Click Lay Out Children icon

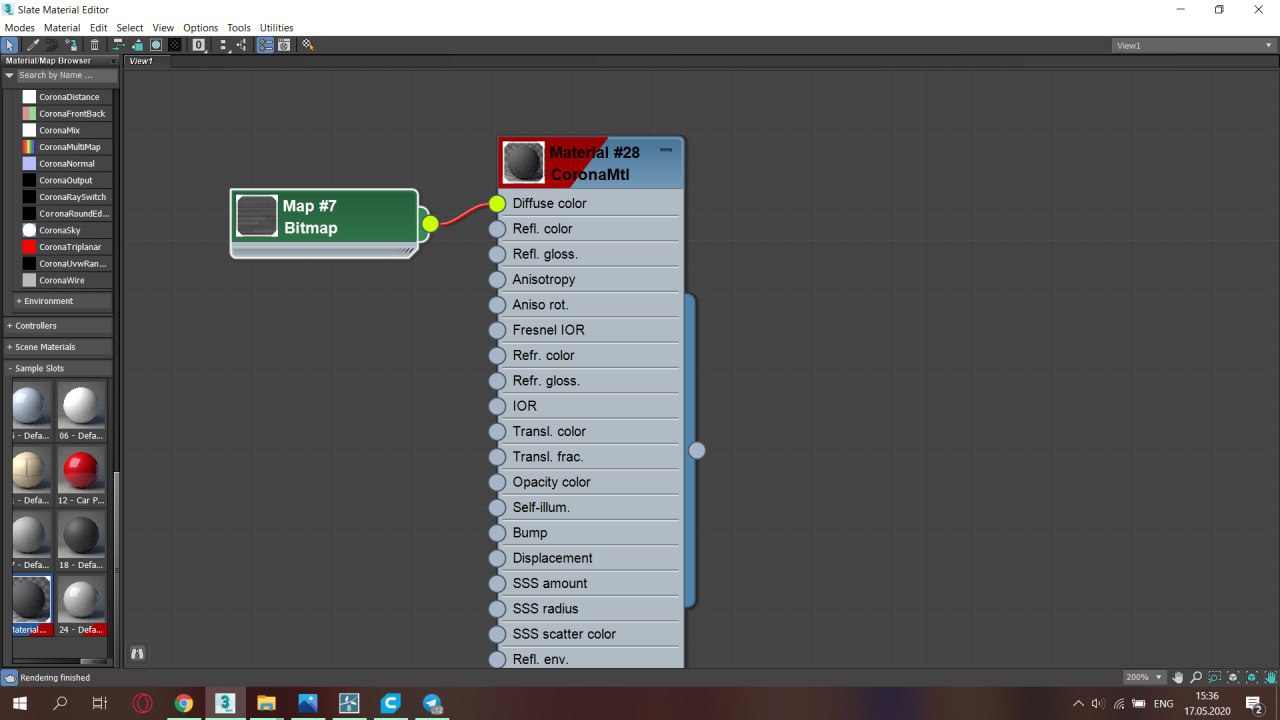242,45
